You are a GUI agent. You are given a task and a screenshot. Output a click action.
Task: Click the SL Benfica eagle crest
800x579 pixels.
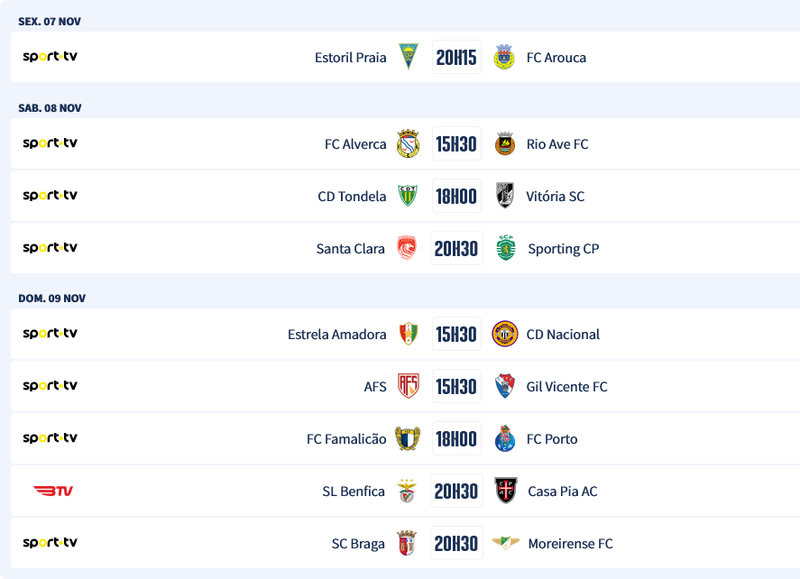click(407, 491)
